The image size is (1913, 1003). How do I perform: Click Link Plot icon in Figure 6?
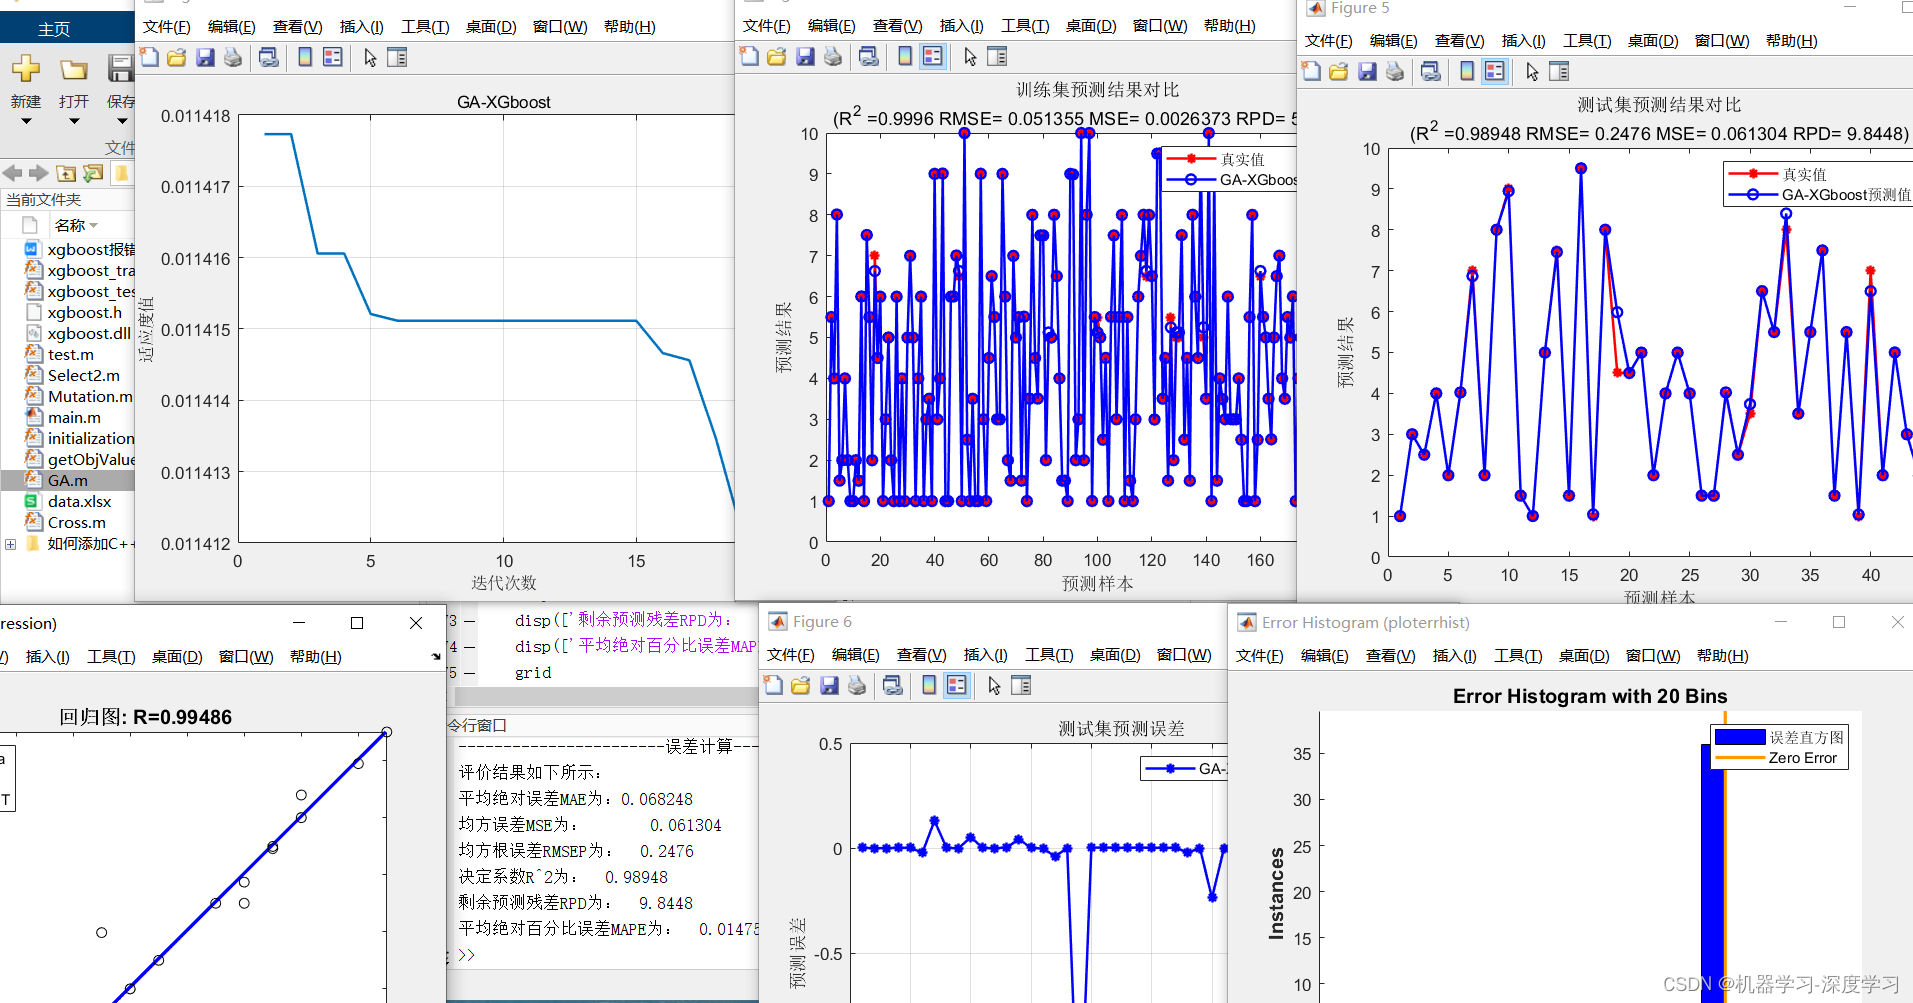click(893, 685)
